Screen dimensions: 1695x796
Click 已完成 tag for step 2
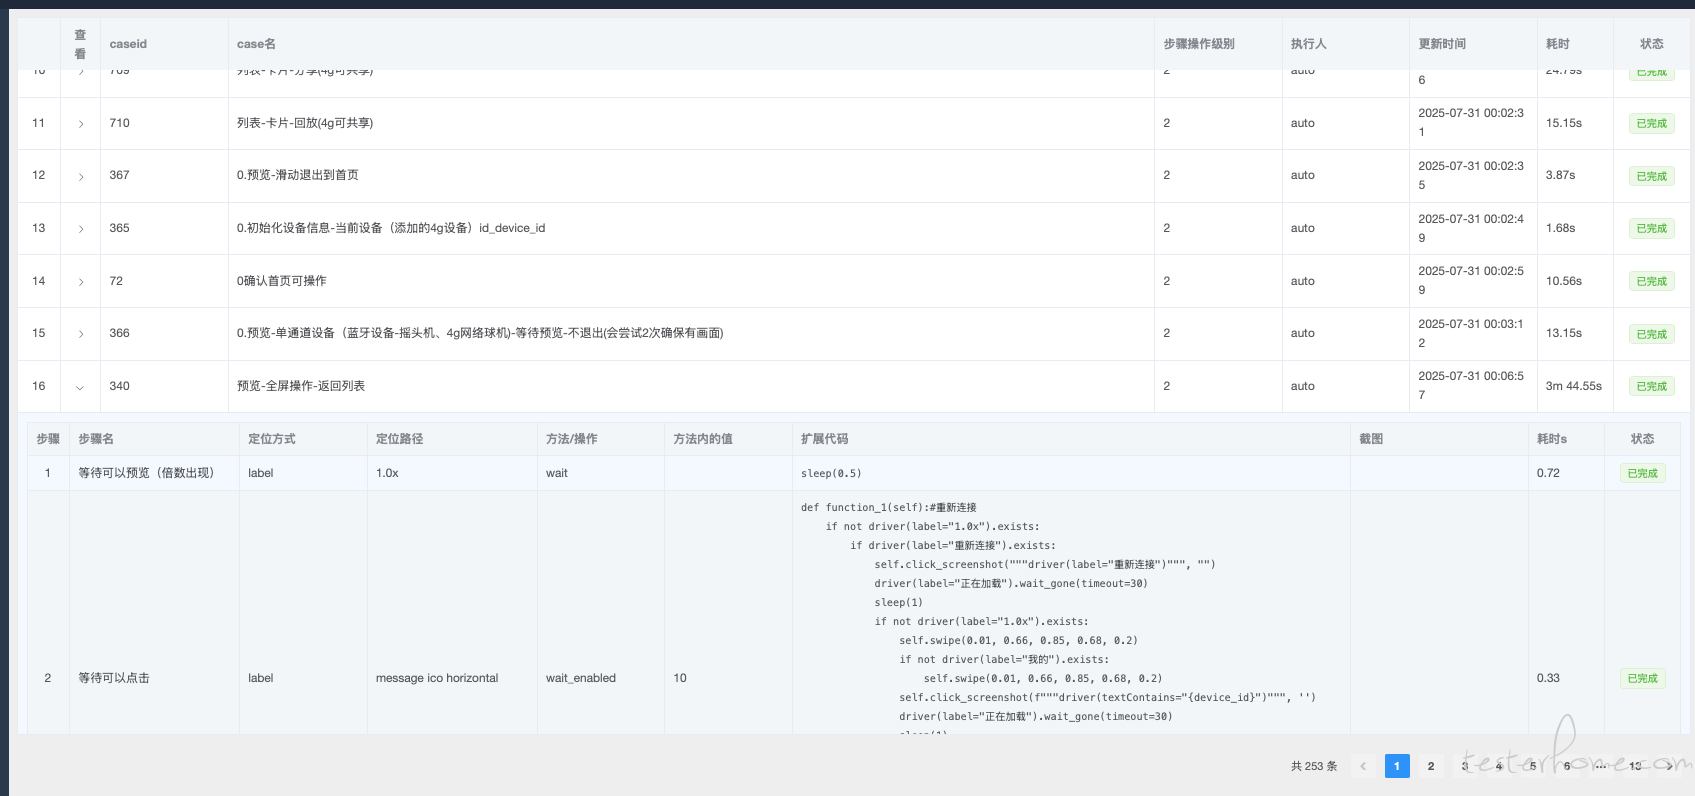coord(1642,679)
